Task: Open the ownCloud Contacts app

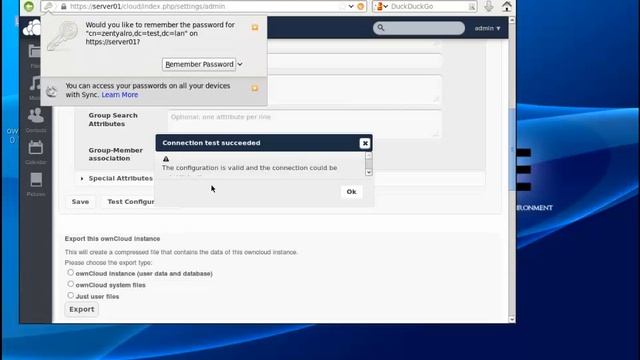Action: (x=36, y=120)
